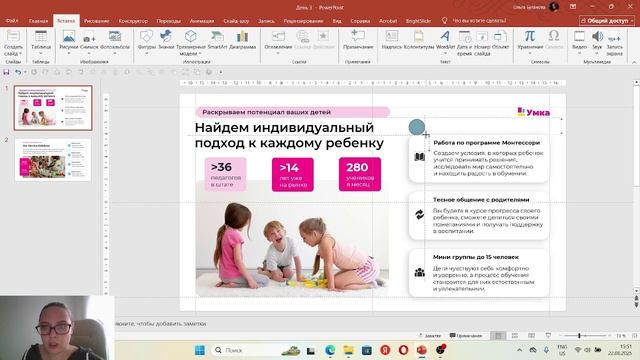Switch to the Переходы tab

point(168,20)
